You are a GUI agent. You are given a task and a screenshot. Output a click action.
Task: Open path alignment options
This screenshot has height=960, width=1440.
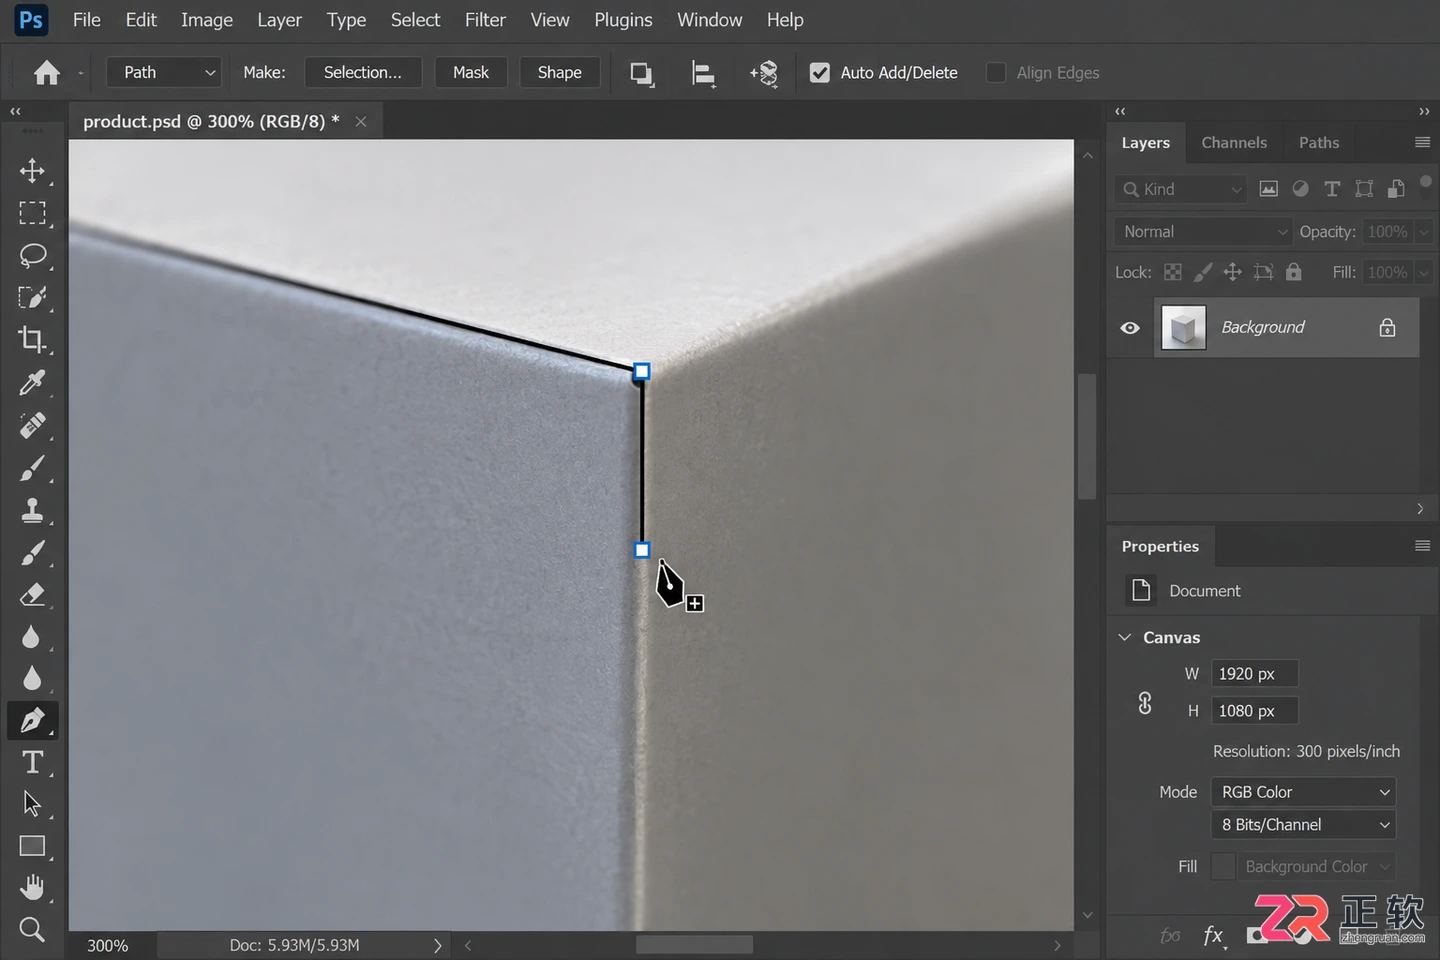point(704,73)
